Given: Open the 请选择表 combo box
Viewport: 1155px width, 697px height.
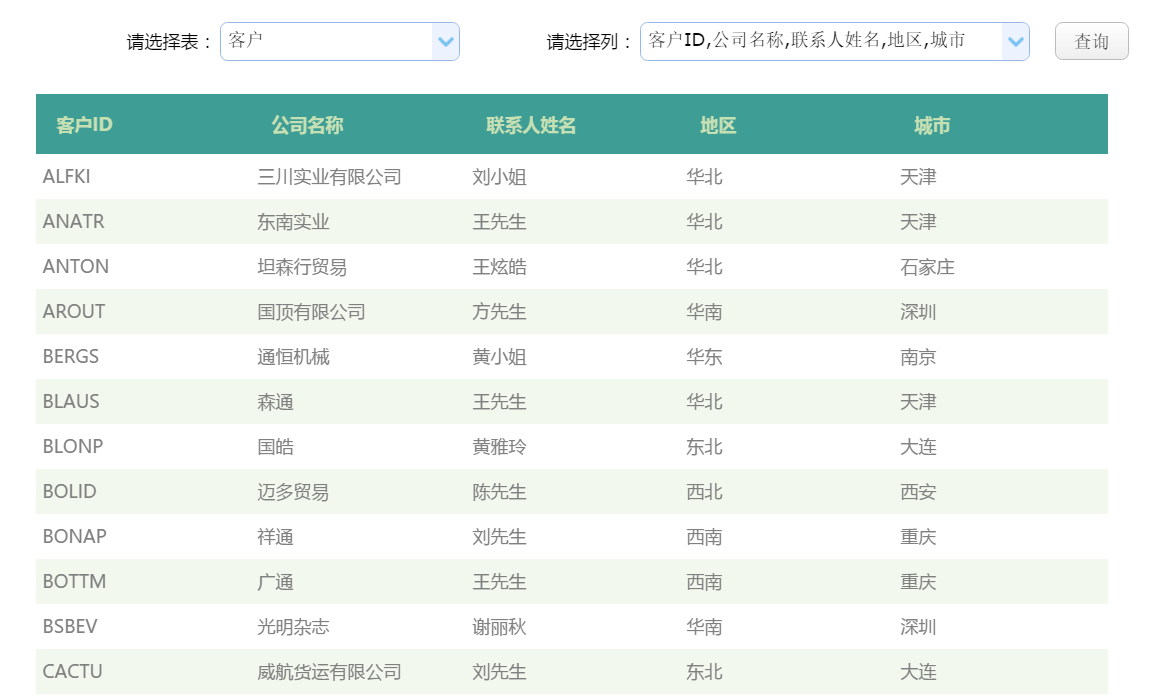Looking at the screenshot, I should coord(340,41).
